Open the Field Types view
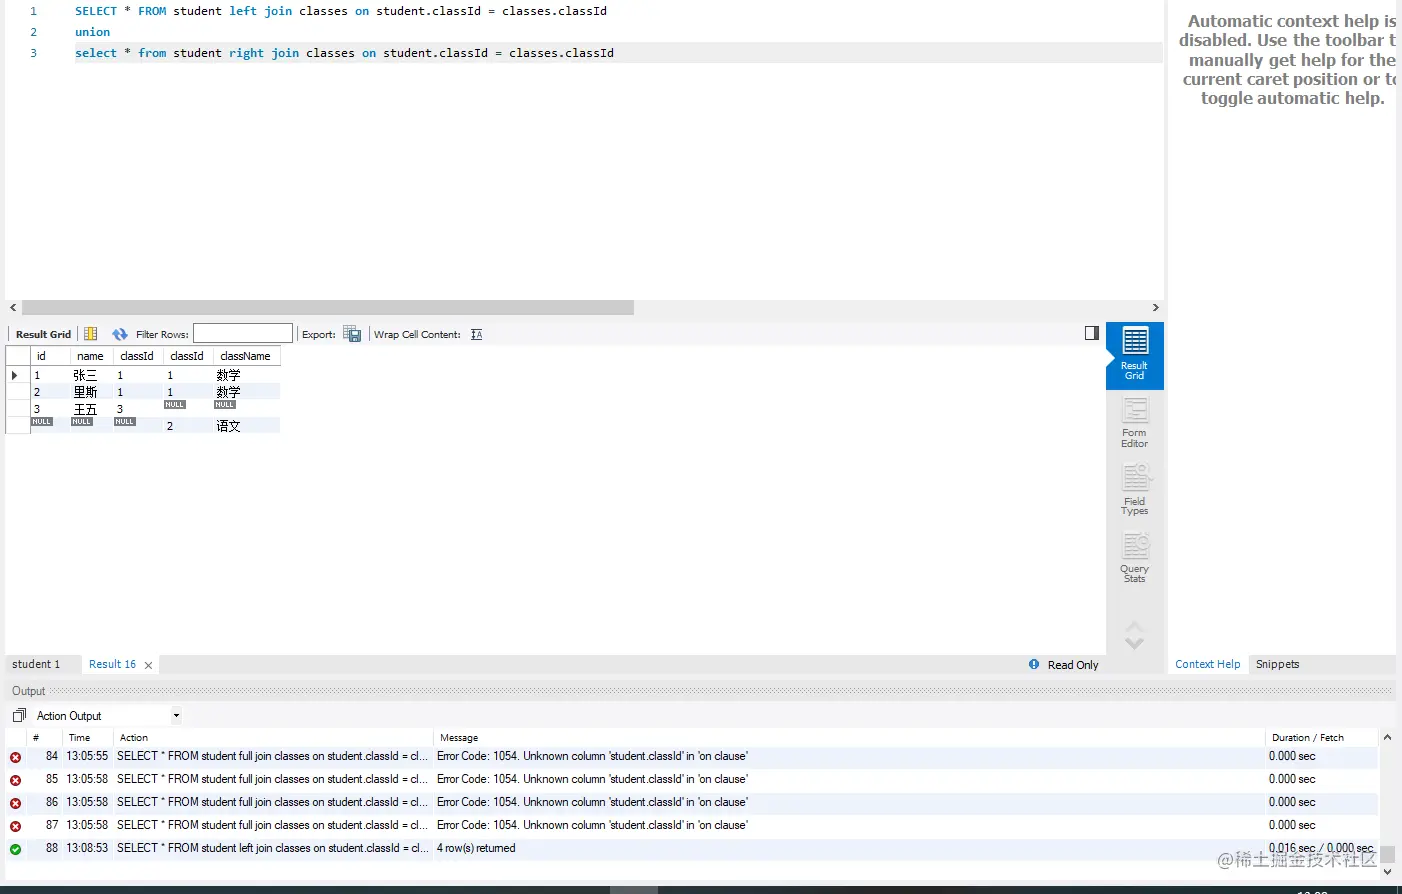This screenshot has height=894, width=1402. point(1135,490)
